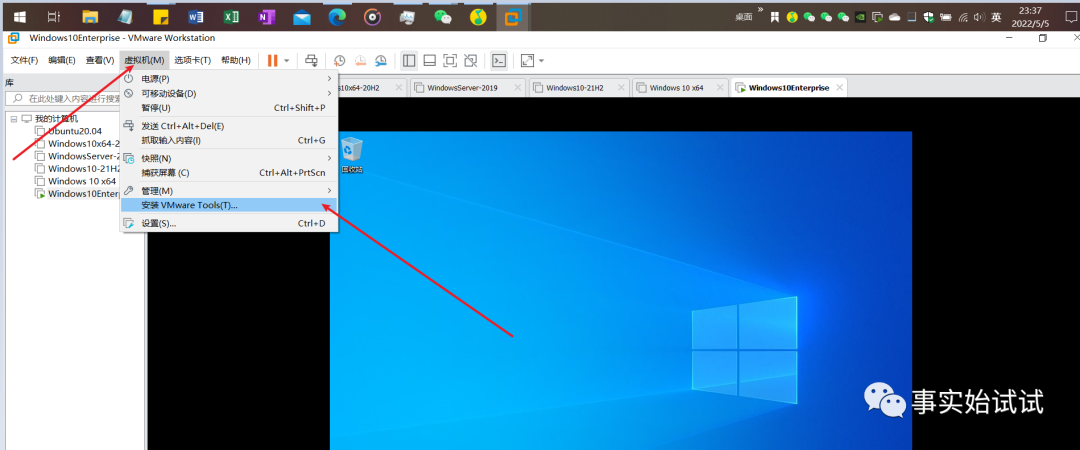This screenshot has height=450, width=1080.
Task: Expand the 管理(M) submenu
Action: tap(229, 191)
